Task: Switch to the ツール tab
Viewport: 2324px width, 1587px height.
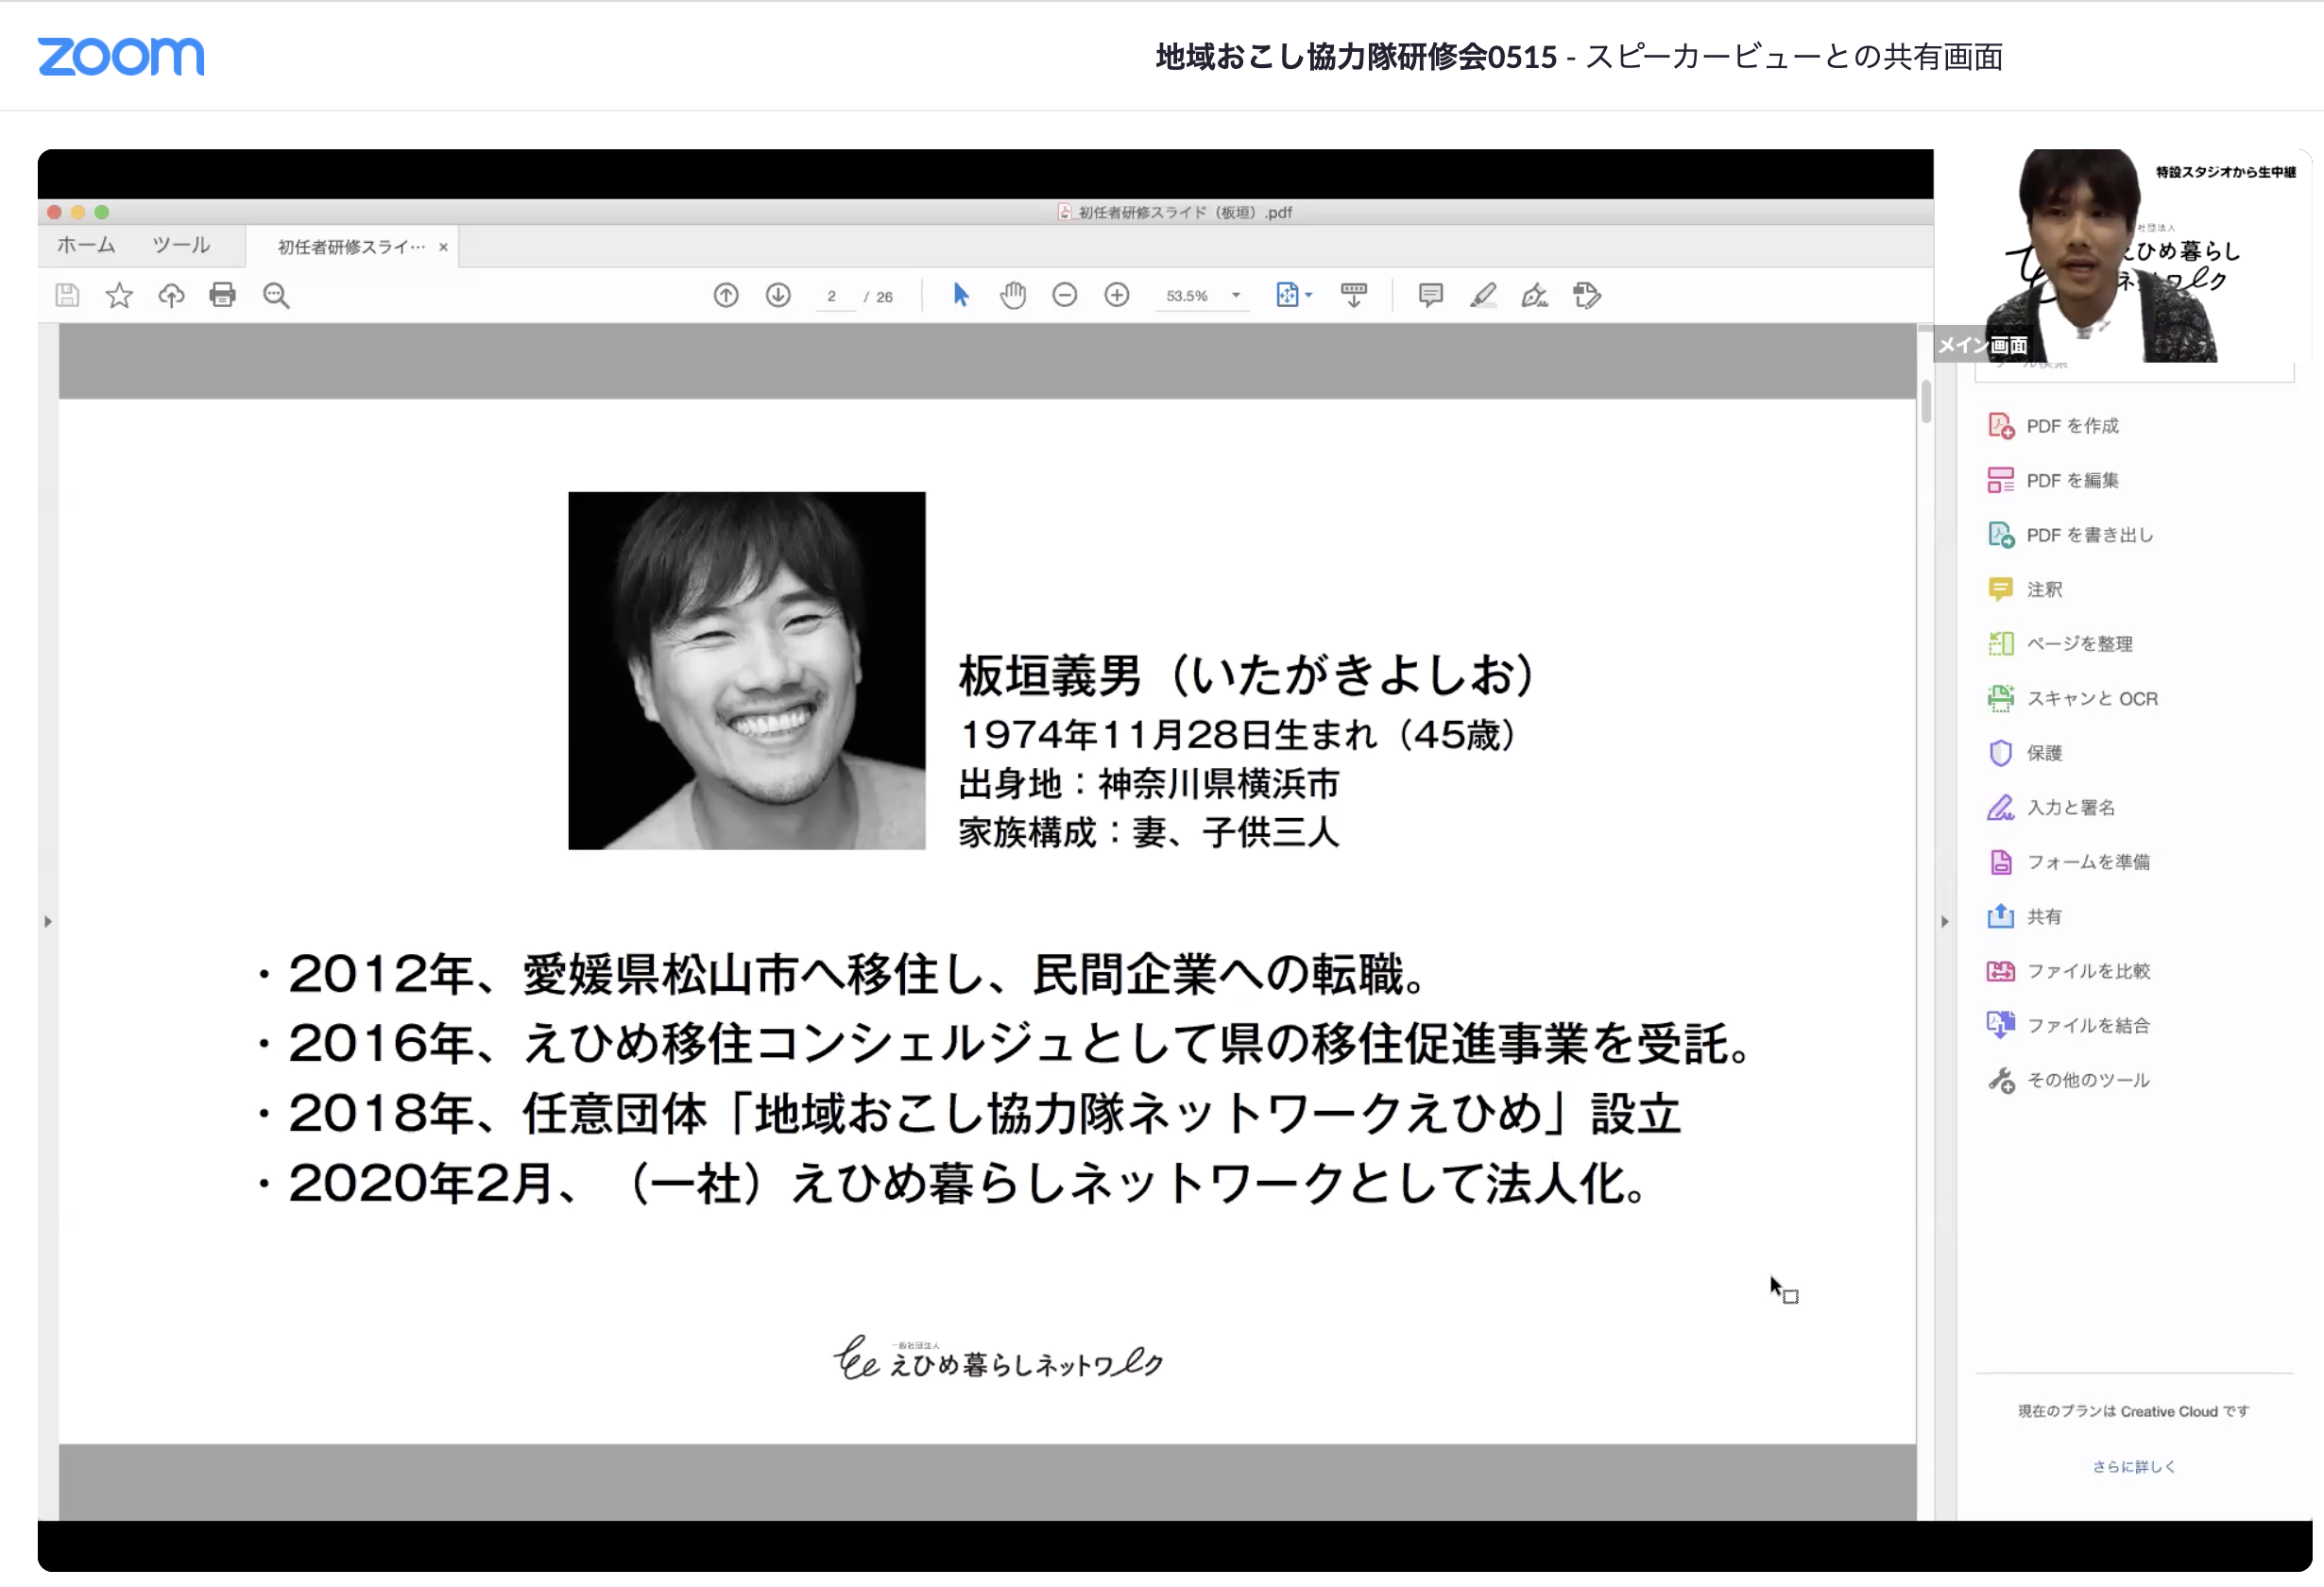Action: pos(181,245)
